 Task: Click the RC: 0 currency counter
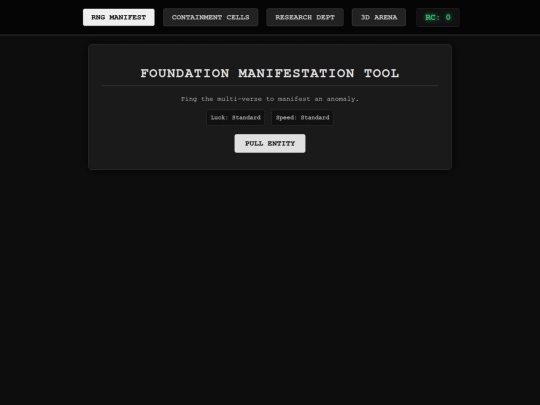438,17
